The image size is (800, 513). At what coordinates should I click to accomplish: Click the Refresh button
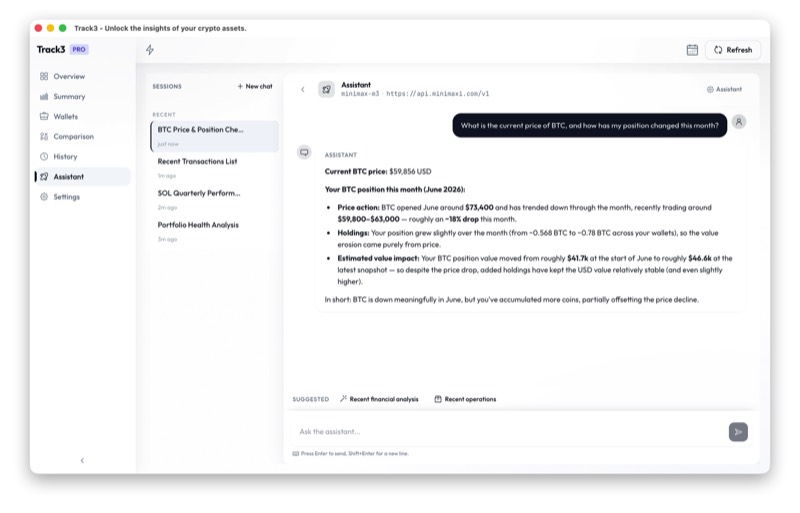(733, 50)
